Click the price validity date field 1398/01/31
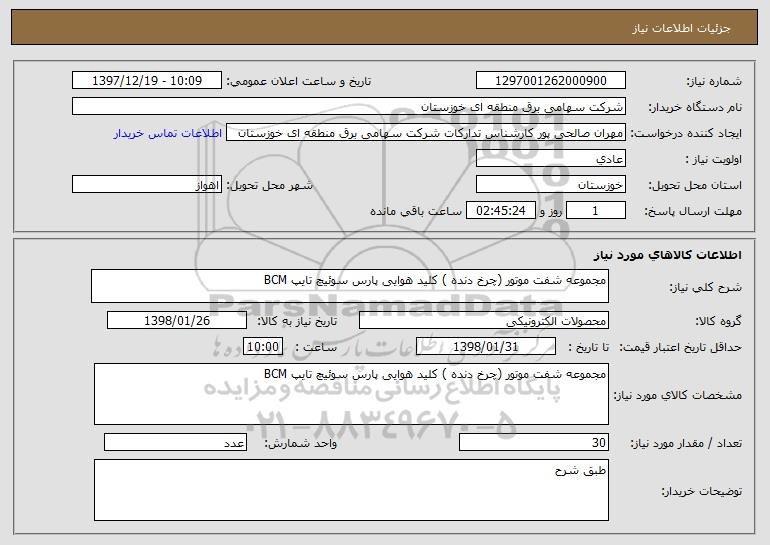770x545 pixels. 485,347
